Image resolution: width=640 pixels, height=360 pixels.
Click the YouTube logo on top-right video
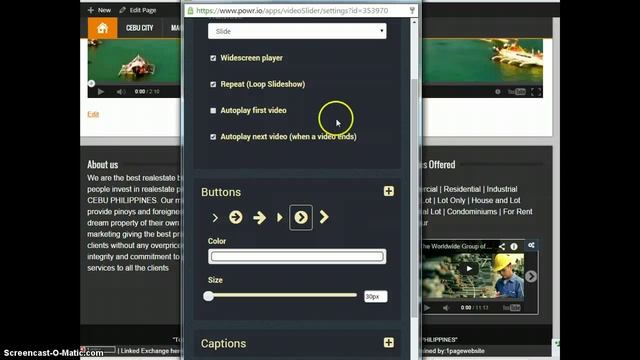pos(517,92)
